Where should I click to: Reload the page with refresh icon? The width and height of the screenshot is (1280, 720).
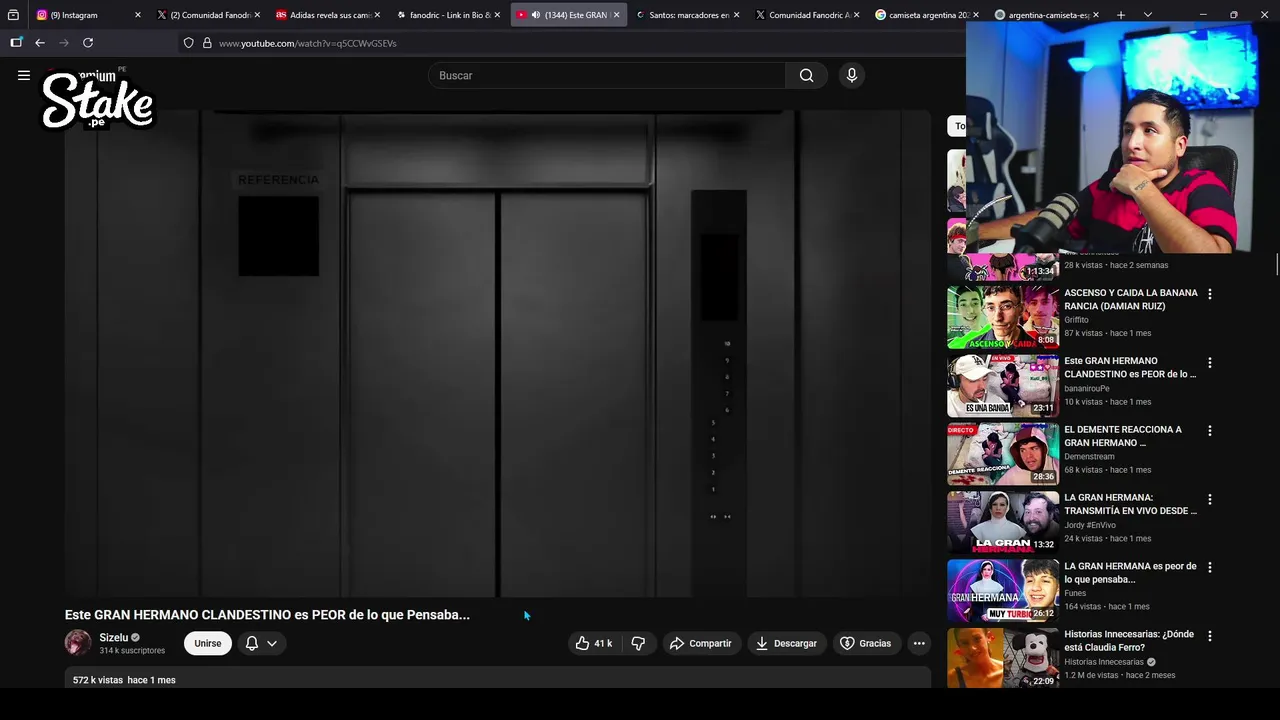(x=88, y=43)
